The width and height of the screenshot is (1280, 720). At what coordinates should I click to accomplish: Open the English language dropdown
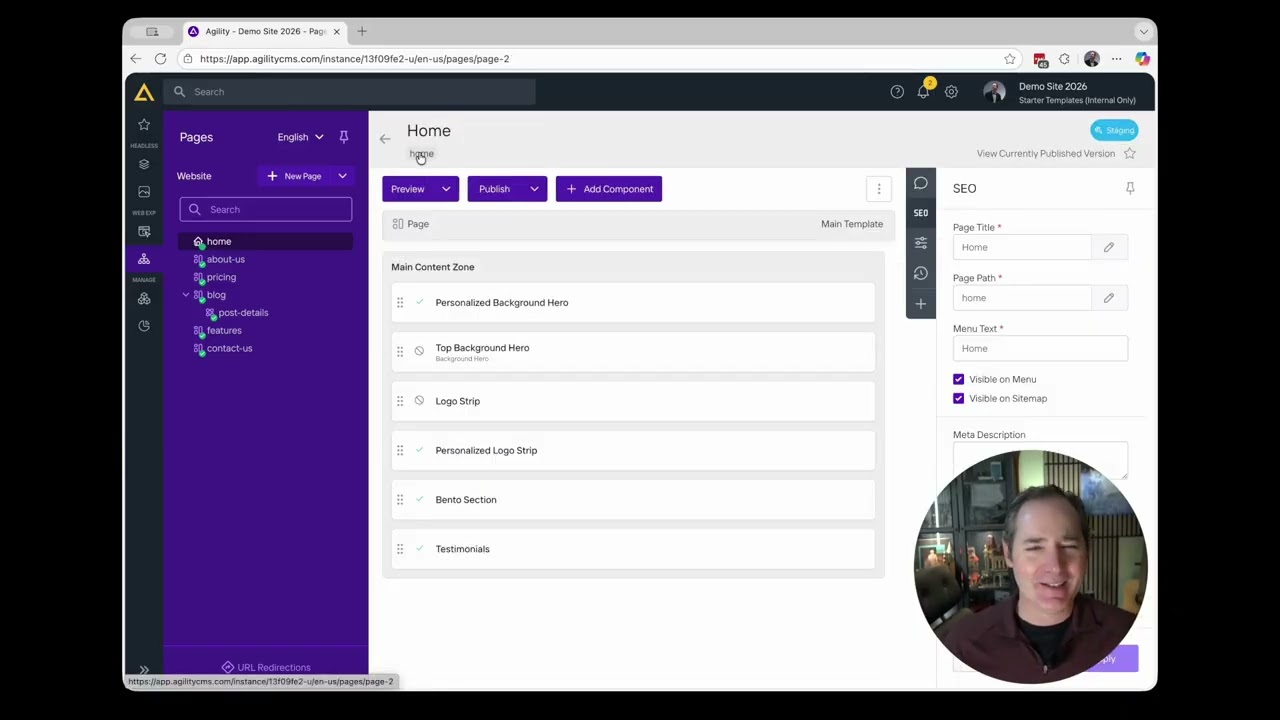pyautogui.click(x=300, y=137)
